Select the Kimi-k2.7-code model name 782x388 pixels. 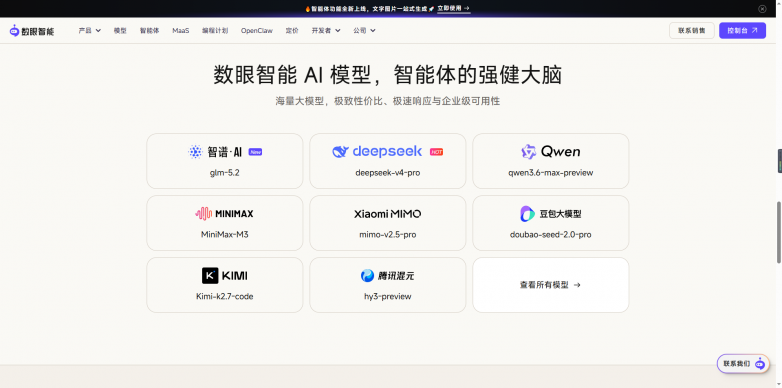coord(224,296)
